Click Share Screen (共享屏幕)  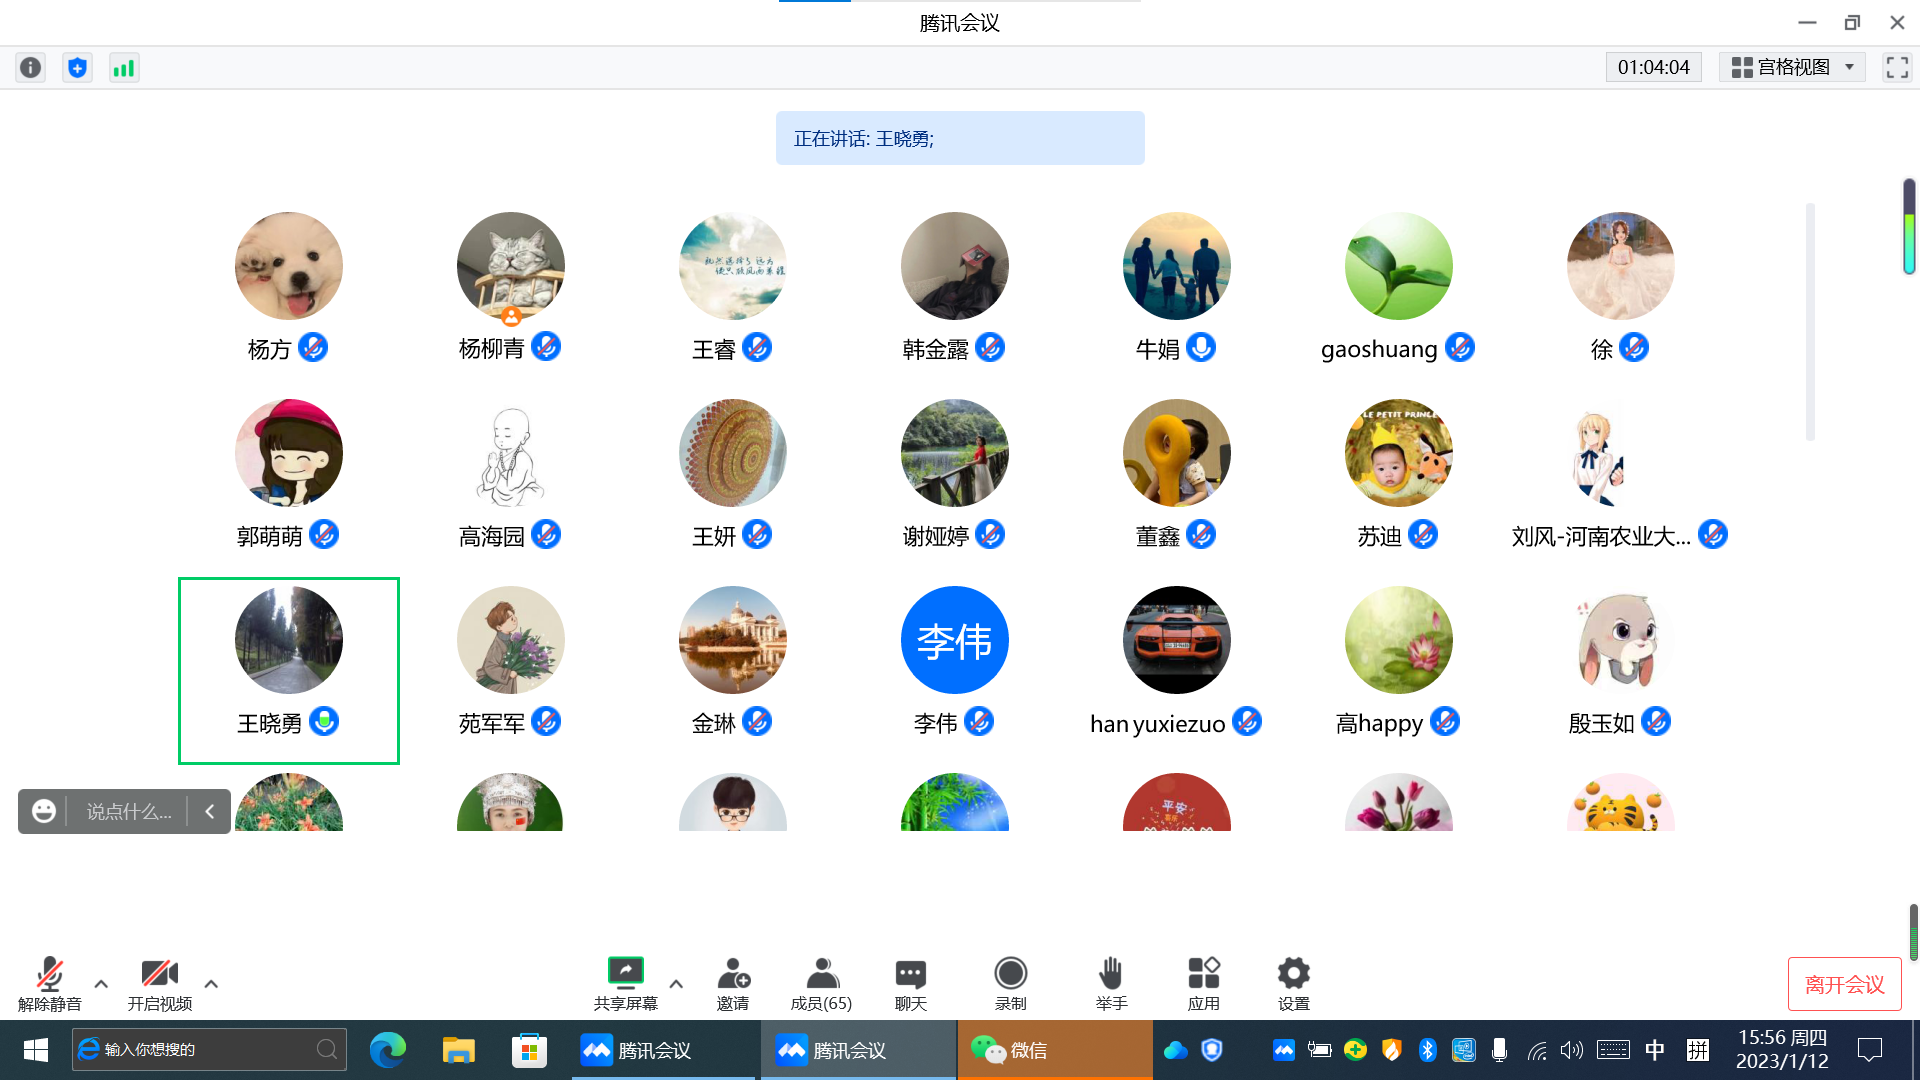(625, 982)
